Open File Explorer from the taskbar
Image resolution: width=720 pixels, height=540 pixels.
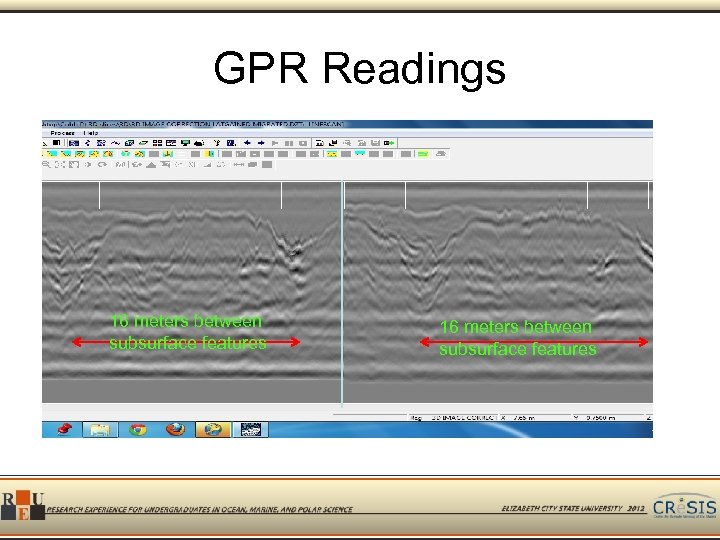[100, 429]
